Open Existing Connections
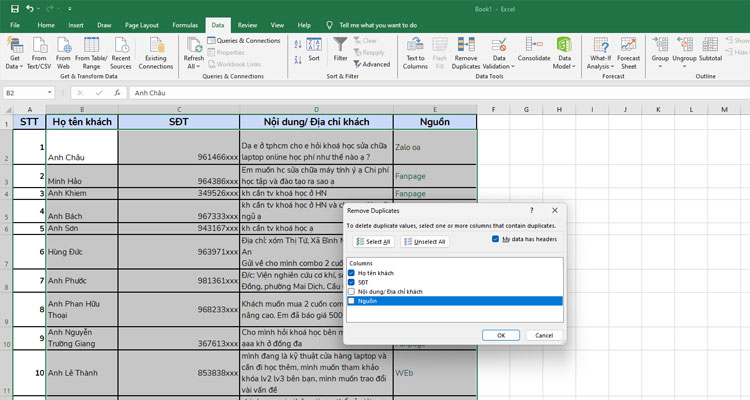750x400 pixels. [156, 53]
